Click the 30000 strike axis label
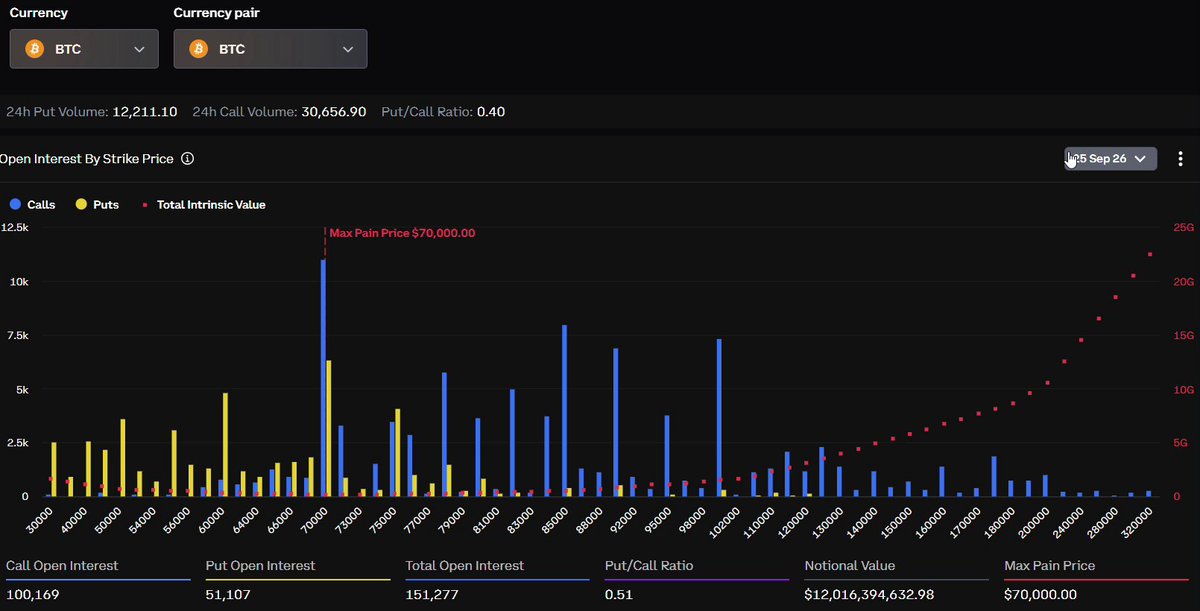Viewport: 1200px width, 611px height. pyautogui.click(x=40, y=521)
